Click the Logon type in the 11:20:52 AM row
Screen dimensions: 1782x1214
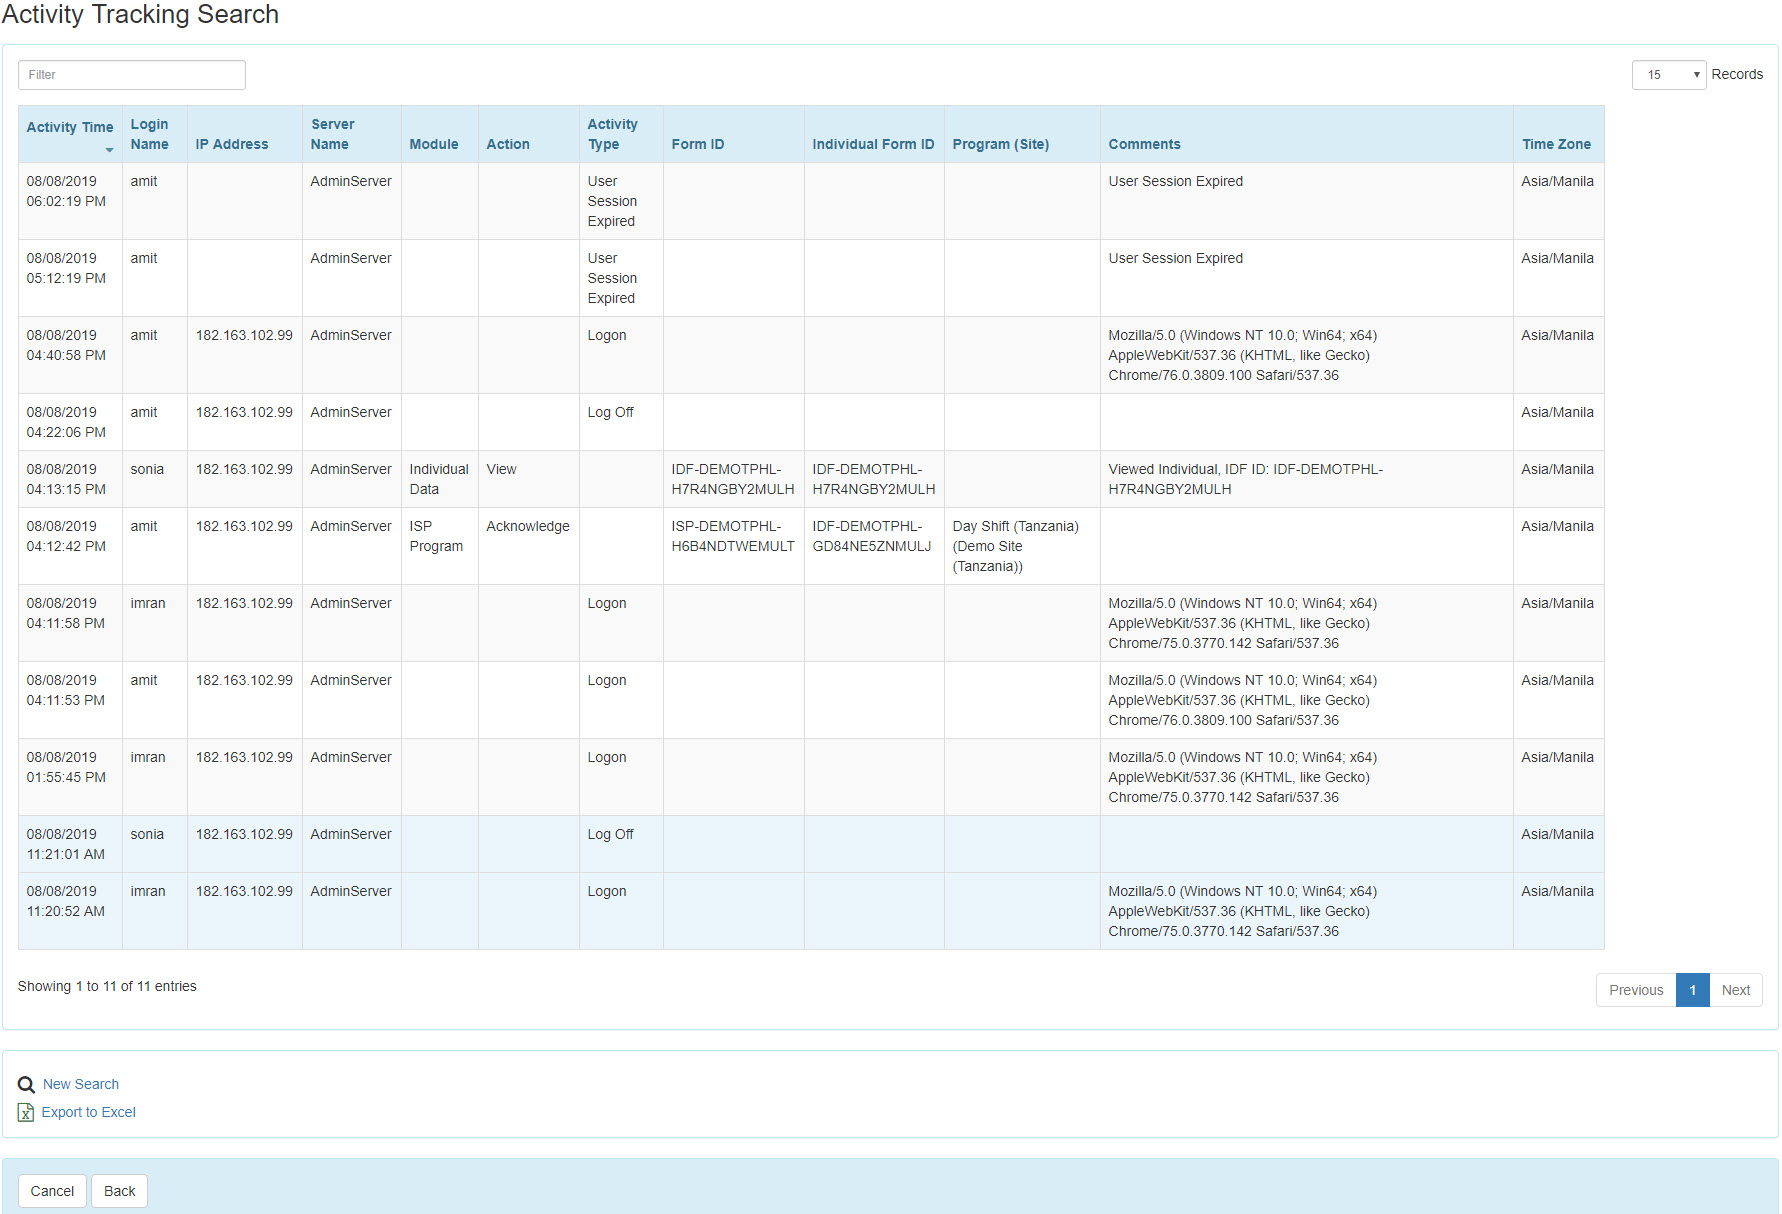[x=607, y=891]
